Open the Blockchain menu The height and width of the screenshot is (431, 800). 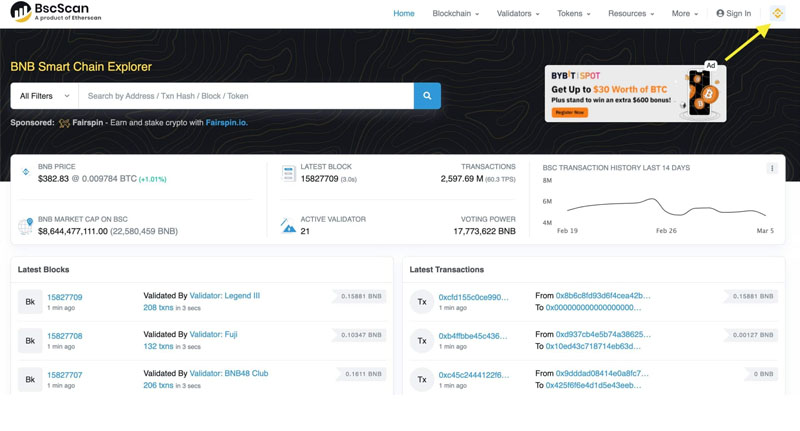(x=456, y=13)
